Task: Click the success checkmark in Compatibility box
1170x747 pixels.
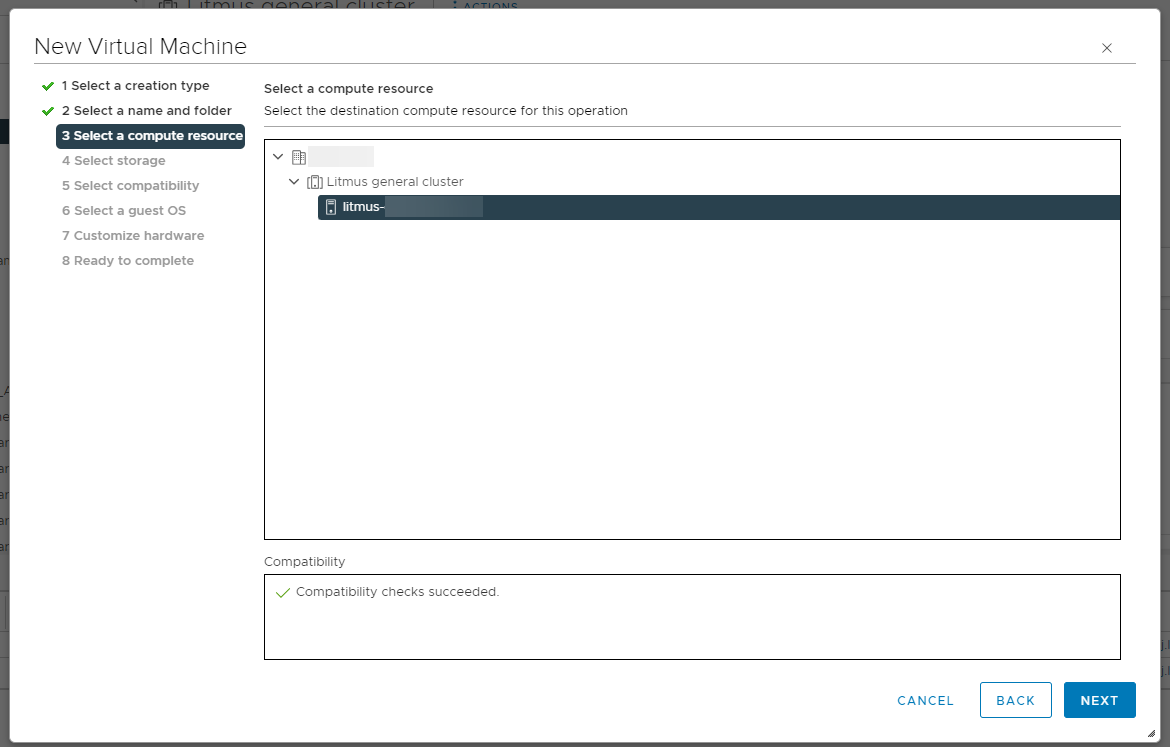Action: pyautogui.click(x=282, y=592)
